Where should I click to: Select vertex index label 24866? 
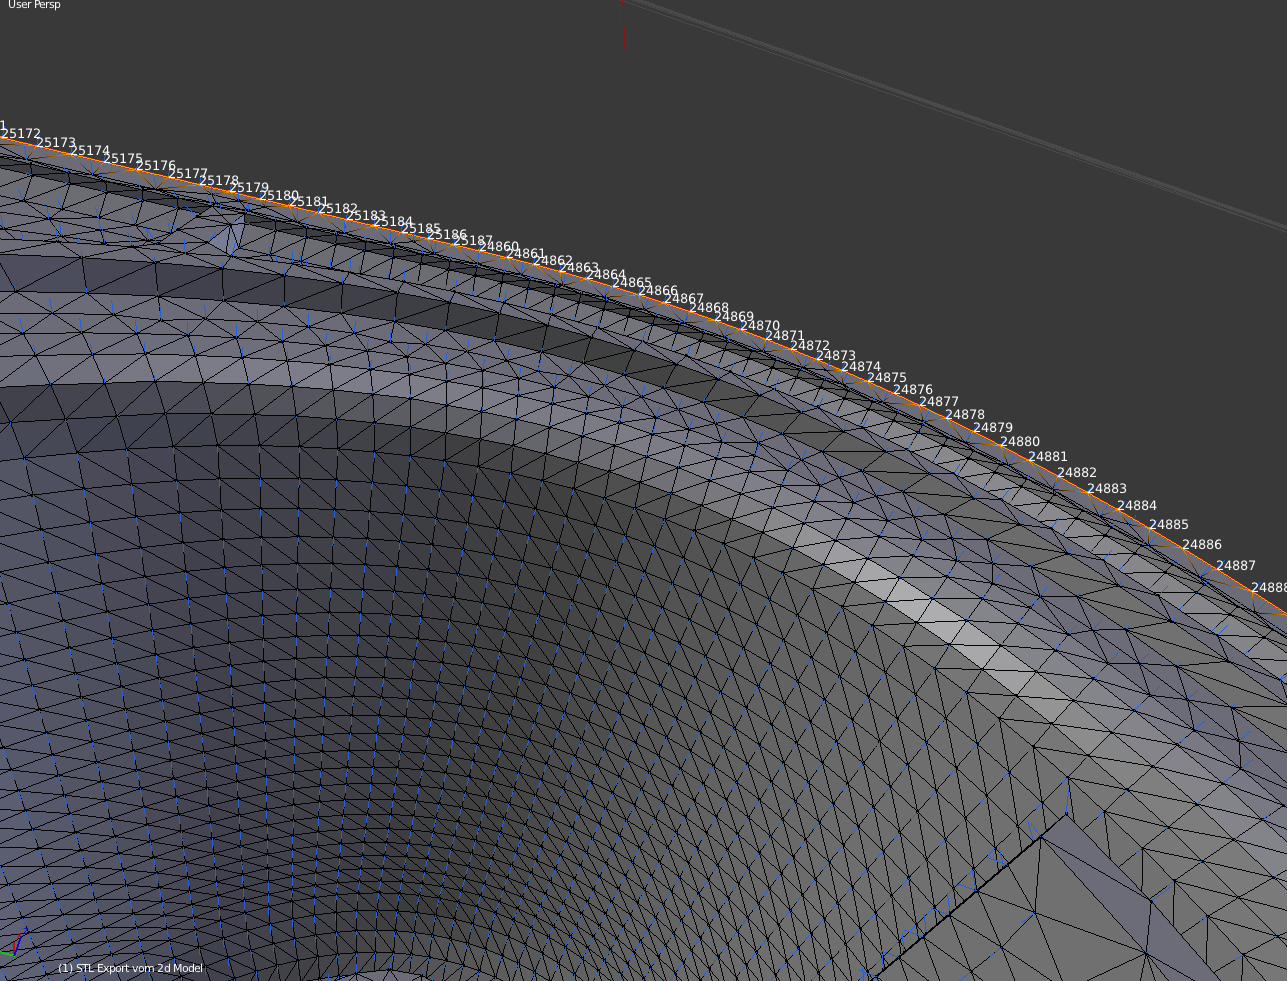coord(657,291)
